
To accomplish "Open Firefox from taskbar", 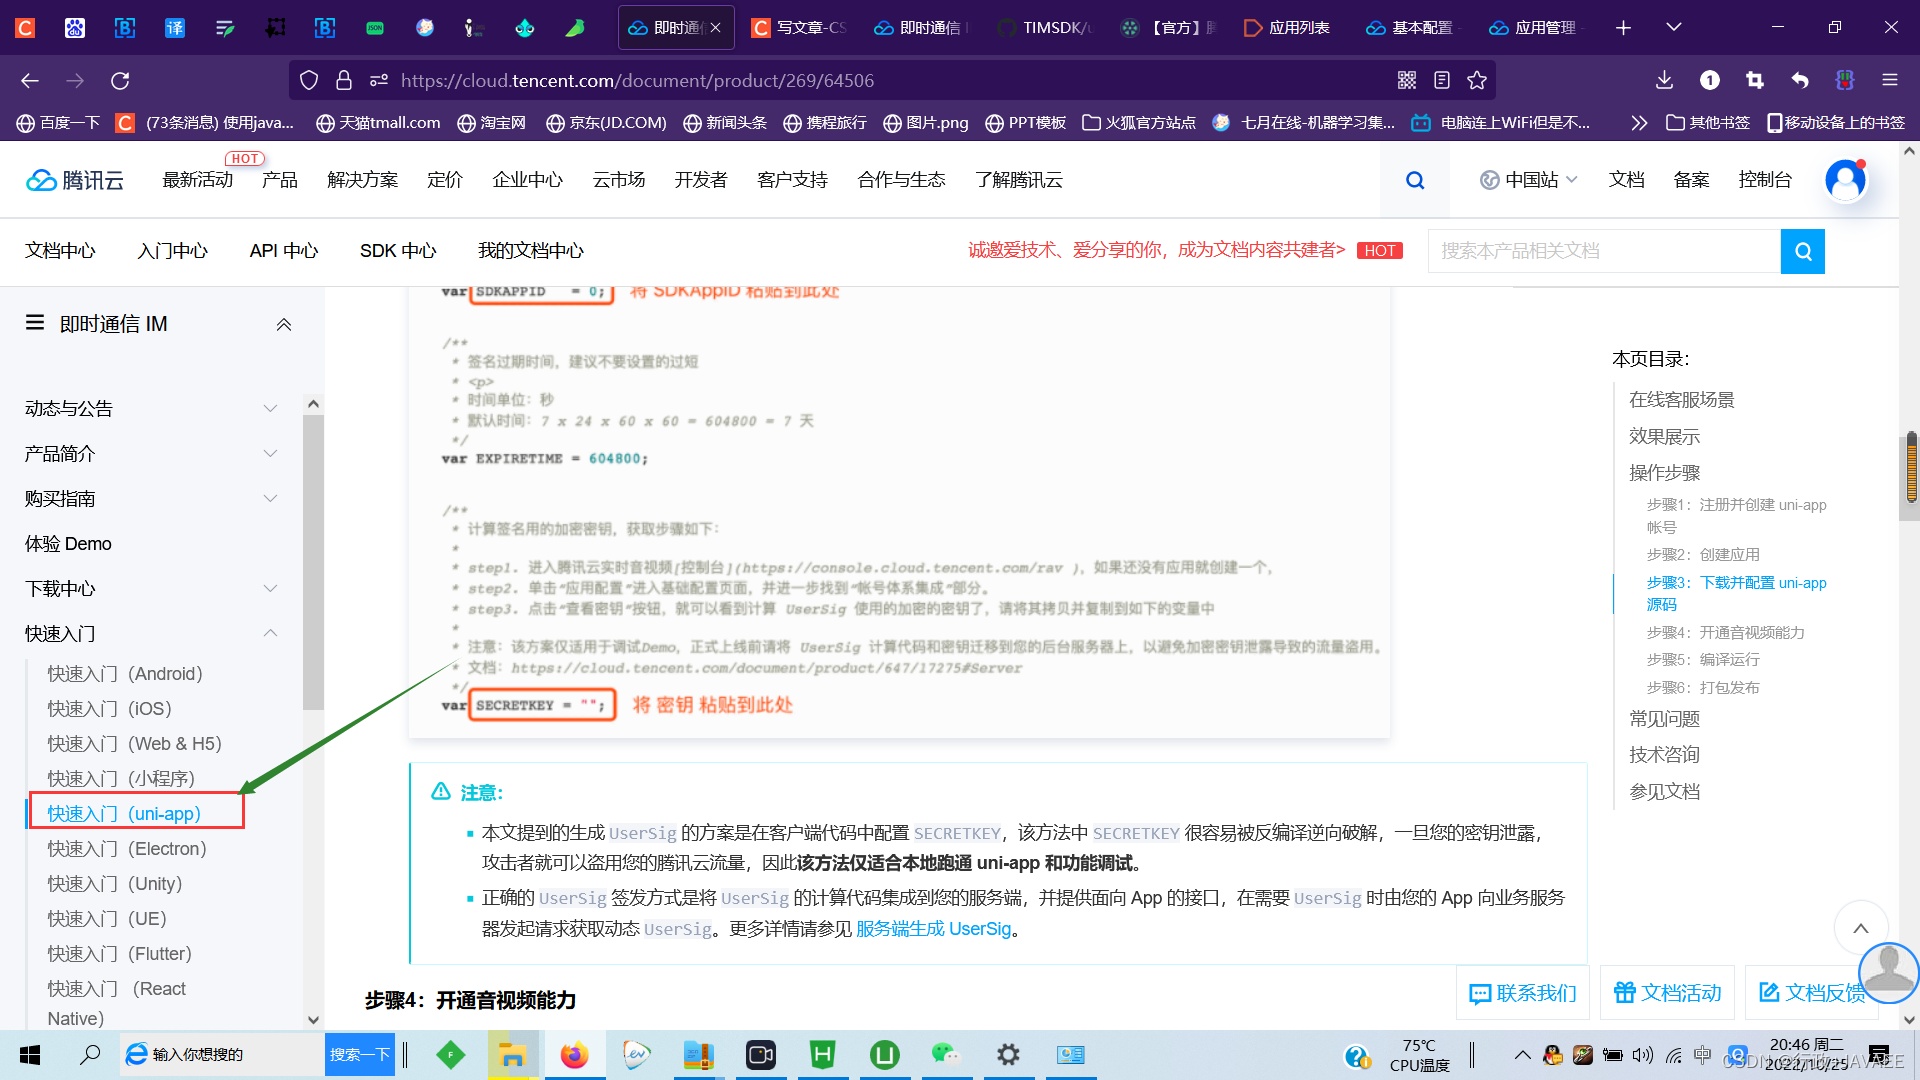I will (574, 1054).
